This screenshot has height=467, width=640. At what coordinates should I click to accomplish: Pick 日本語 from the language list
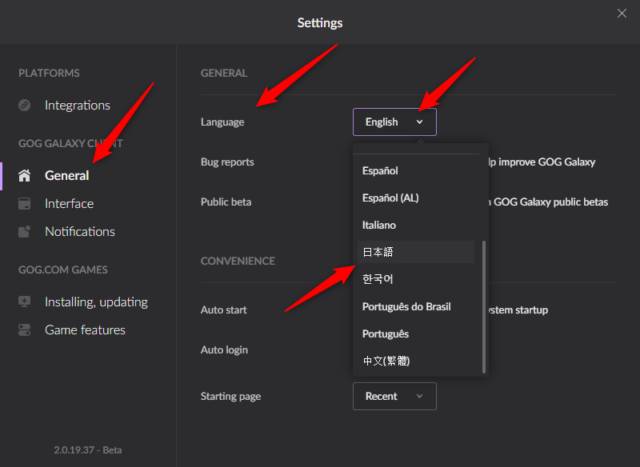(x=380, y=252)
